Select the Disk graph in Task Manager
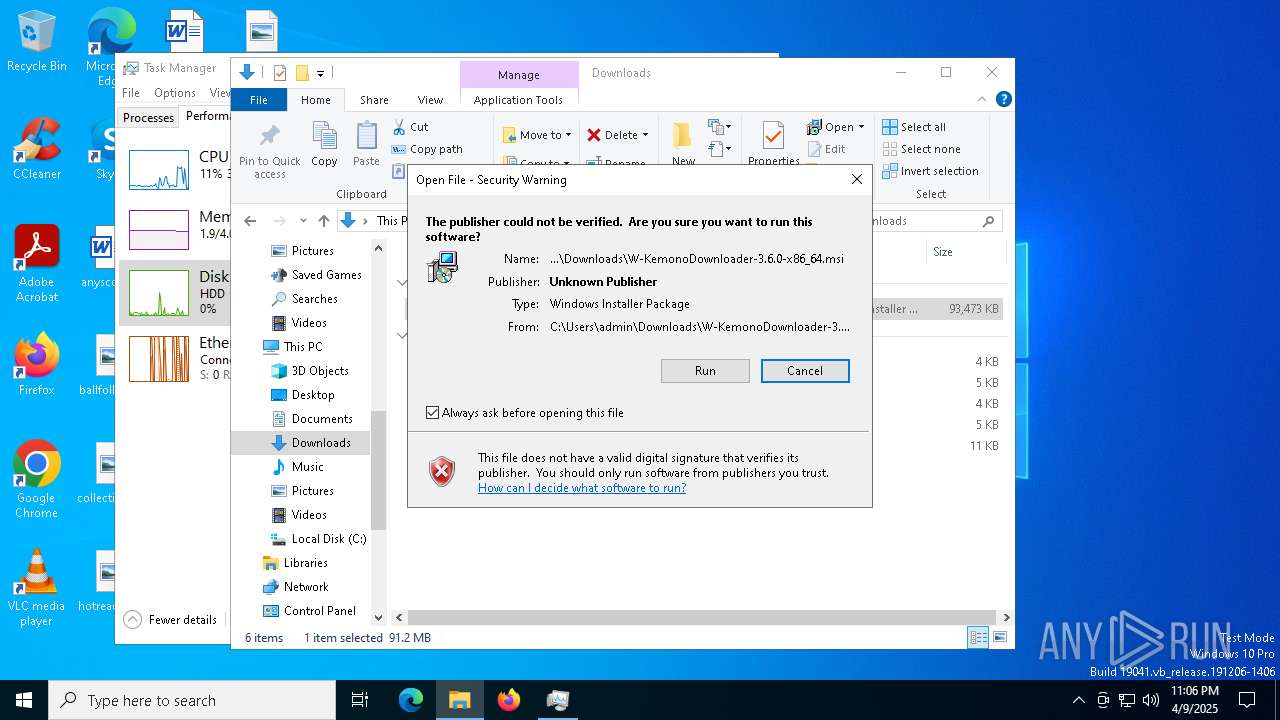 (x=159, y=293)
